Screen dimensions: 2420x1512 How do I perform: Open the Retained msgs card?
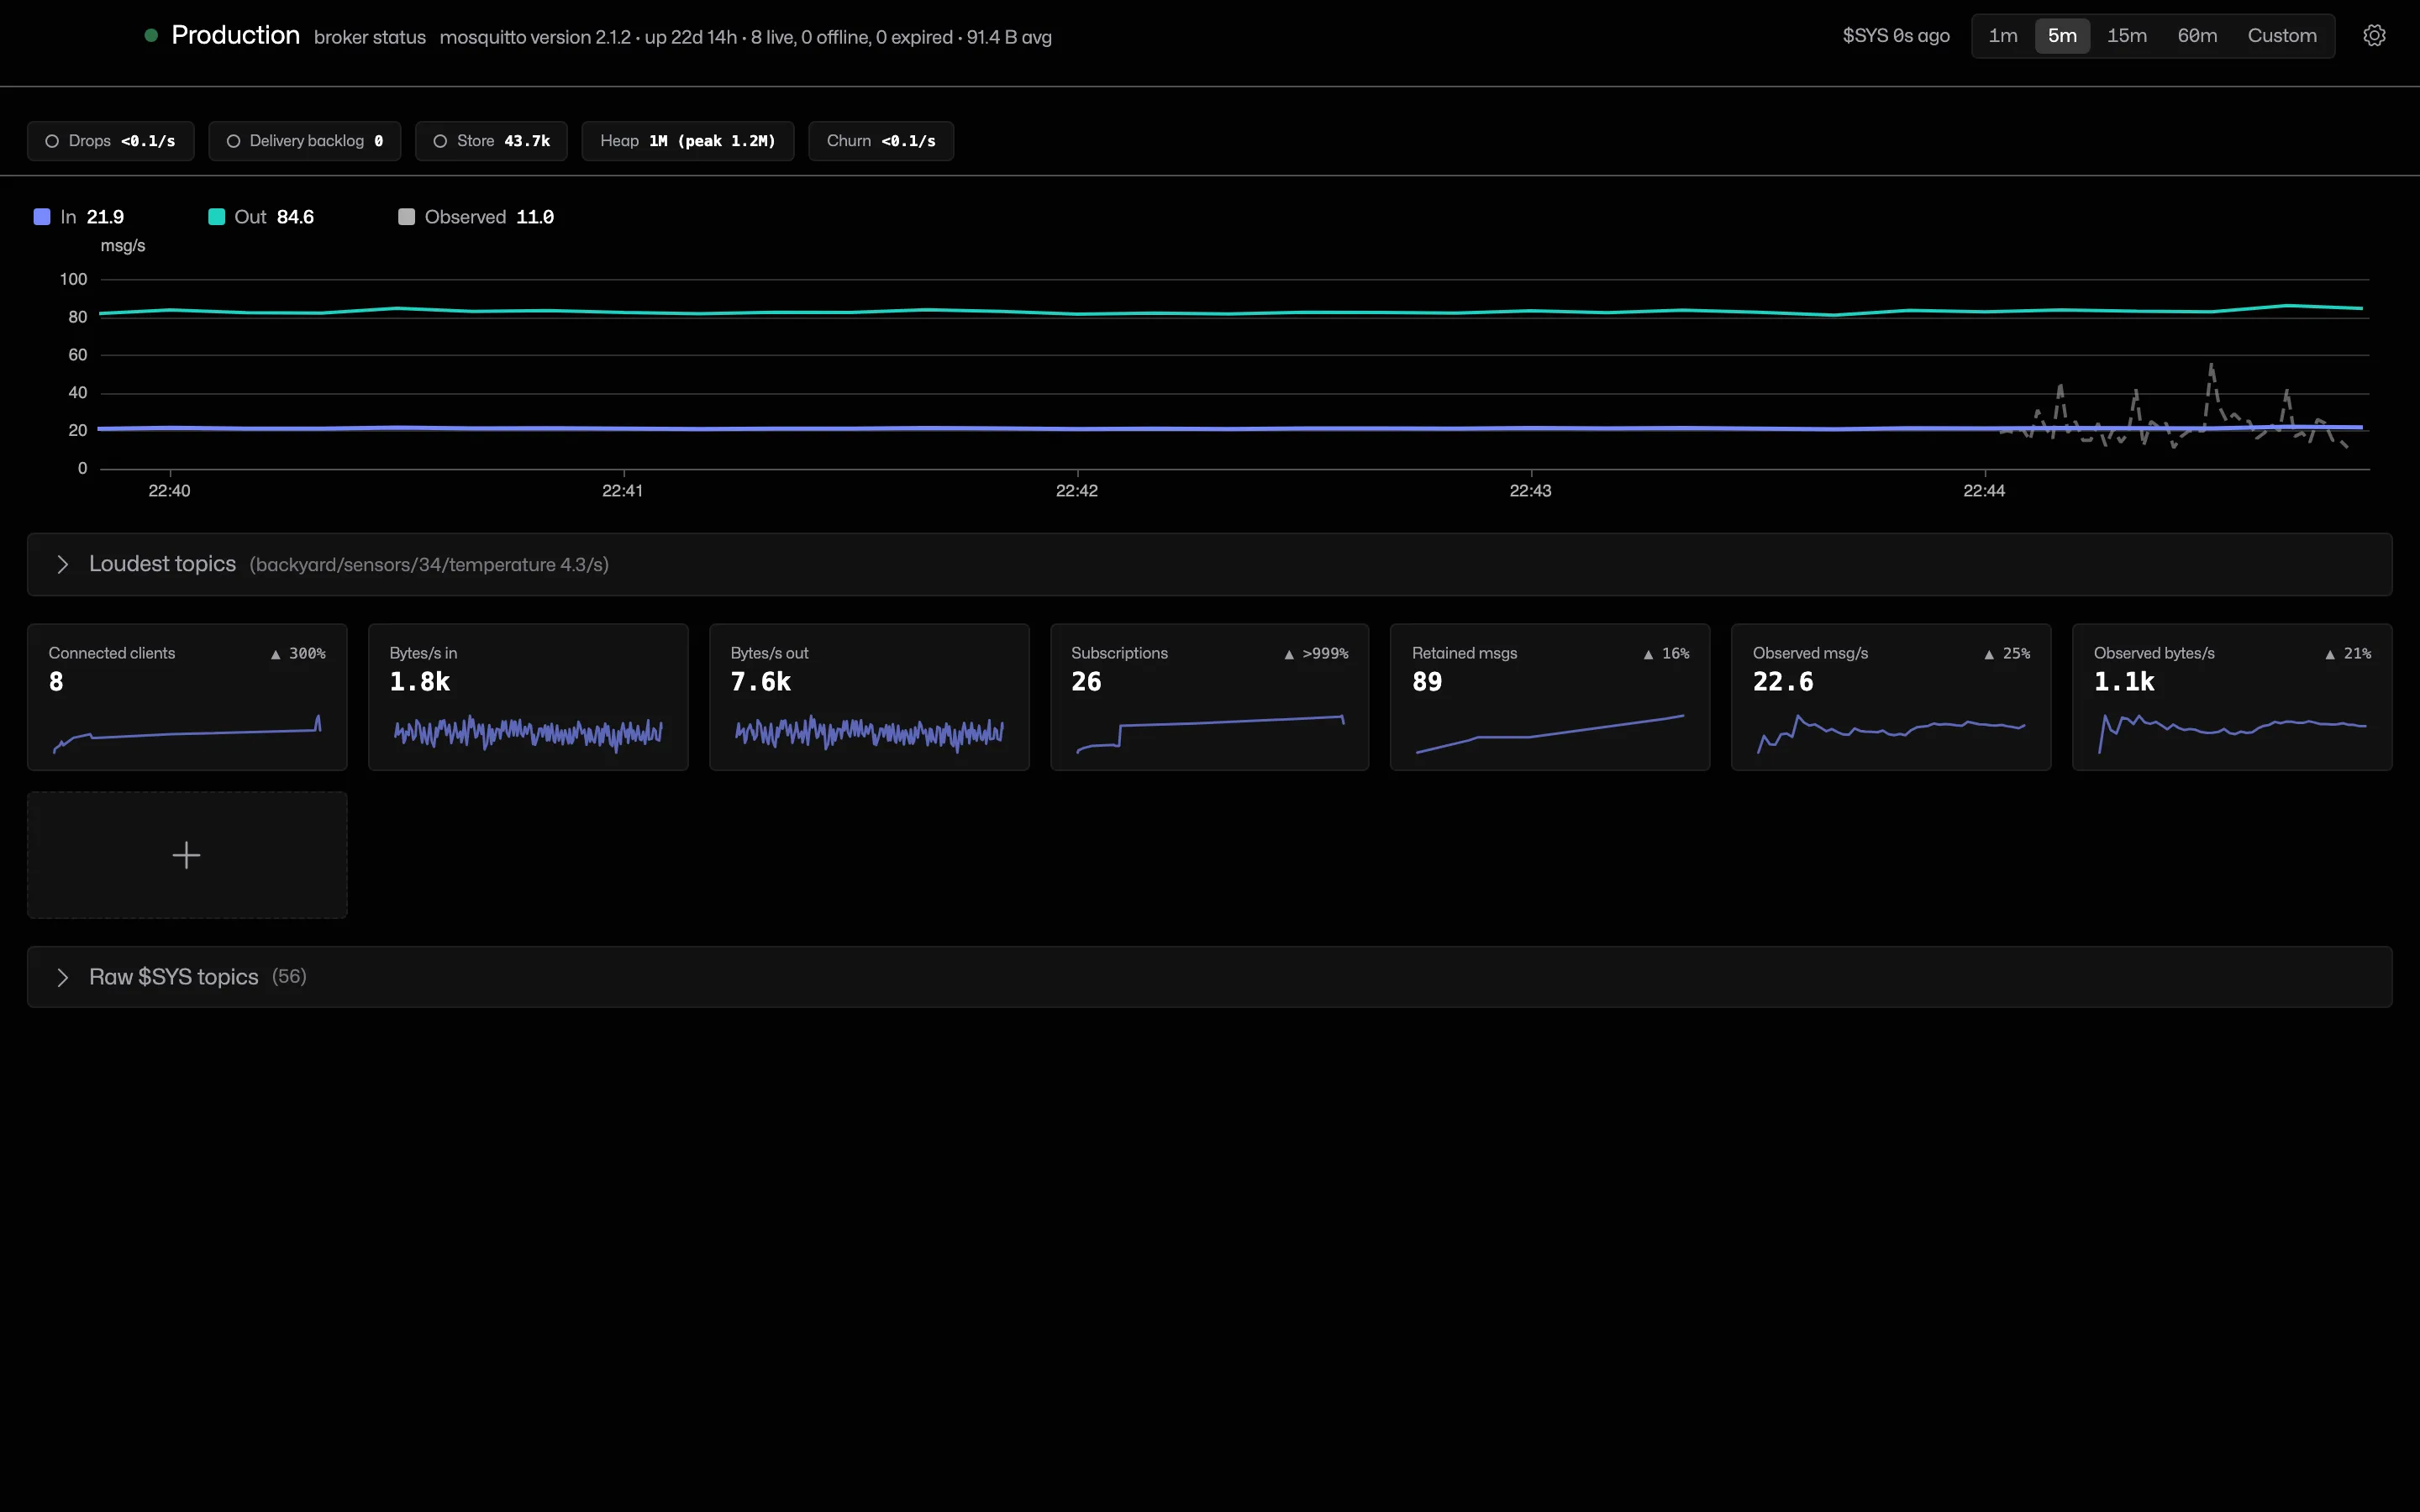pos(1550,697)
